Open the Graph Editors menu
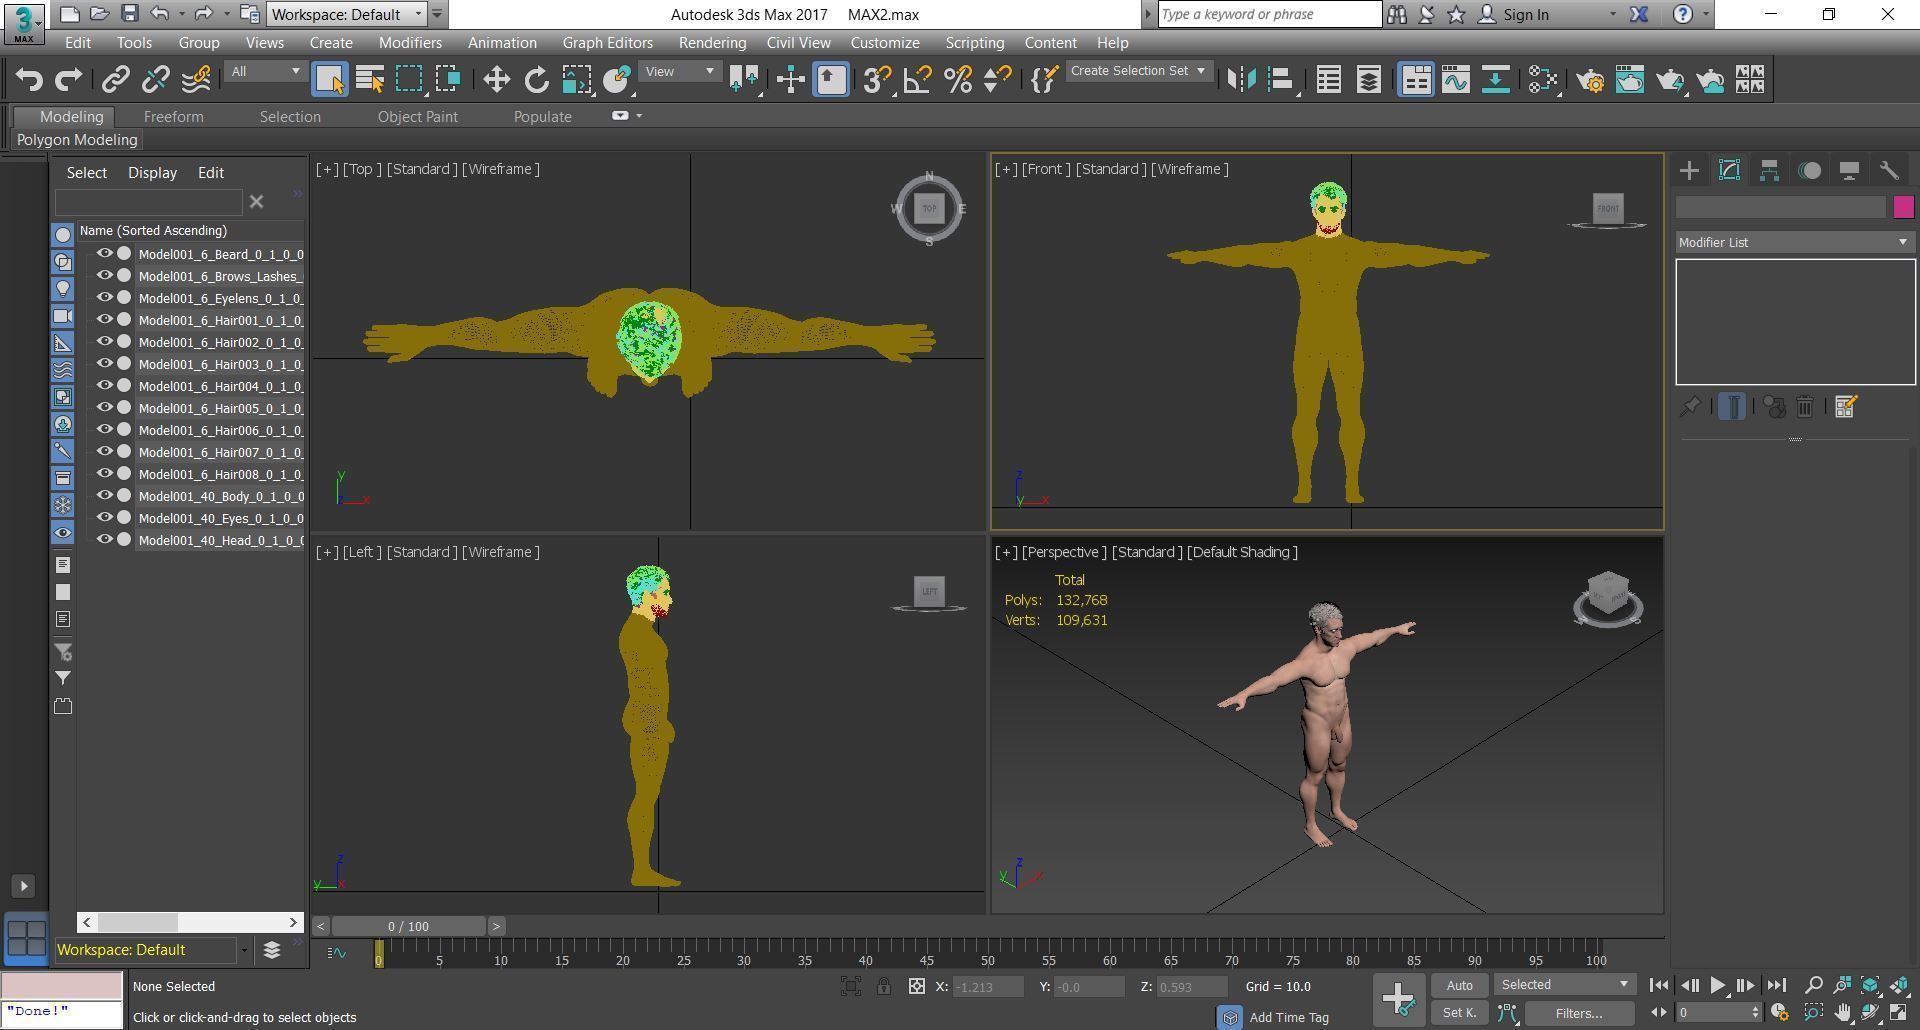This screenshot has height=1030, width=1920. click(x=607, y=43)
